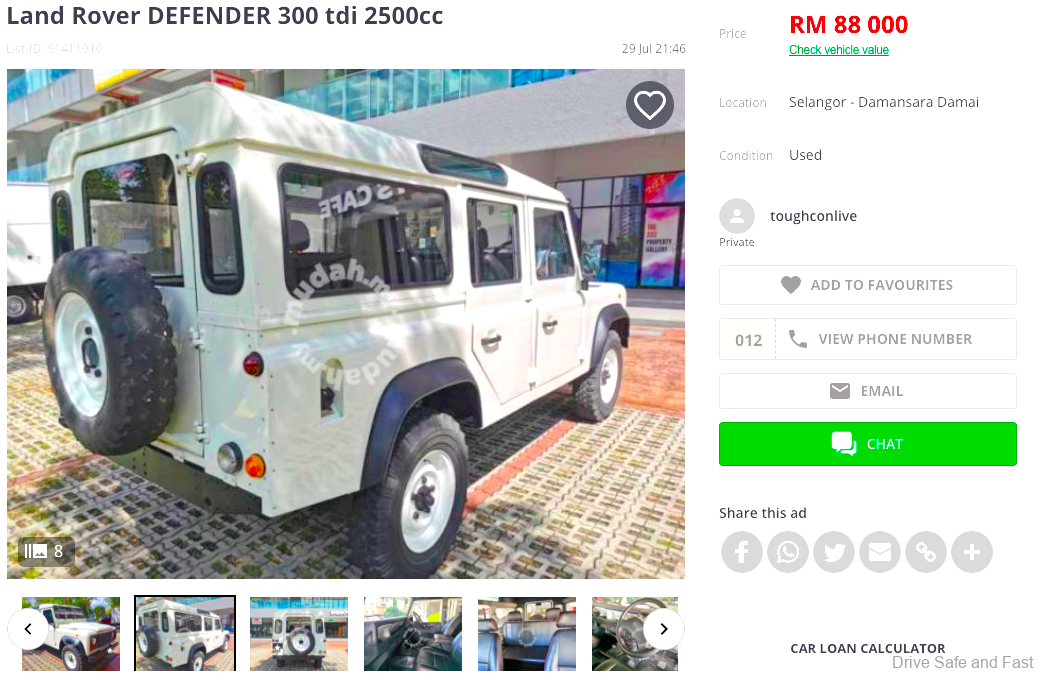Show previous thumbnails with left arrow
Viewport: 1039px width, 673px height.
[x=28, y=629]
